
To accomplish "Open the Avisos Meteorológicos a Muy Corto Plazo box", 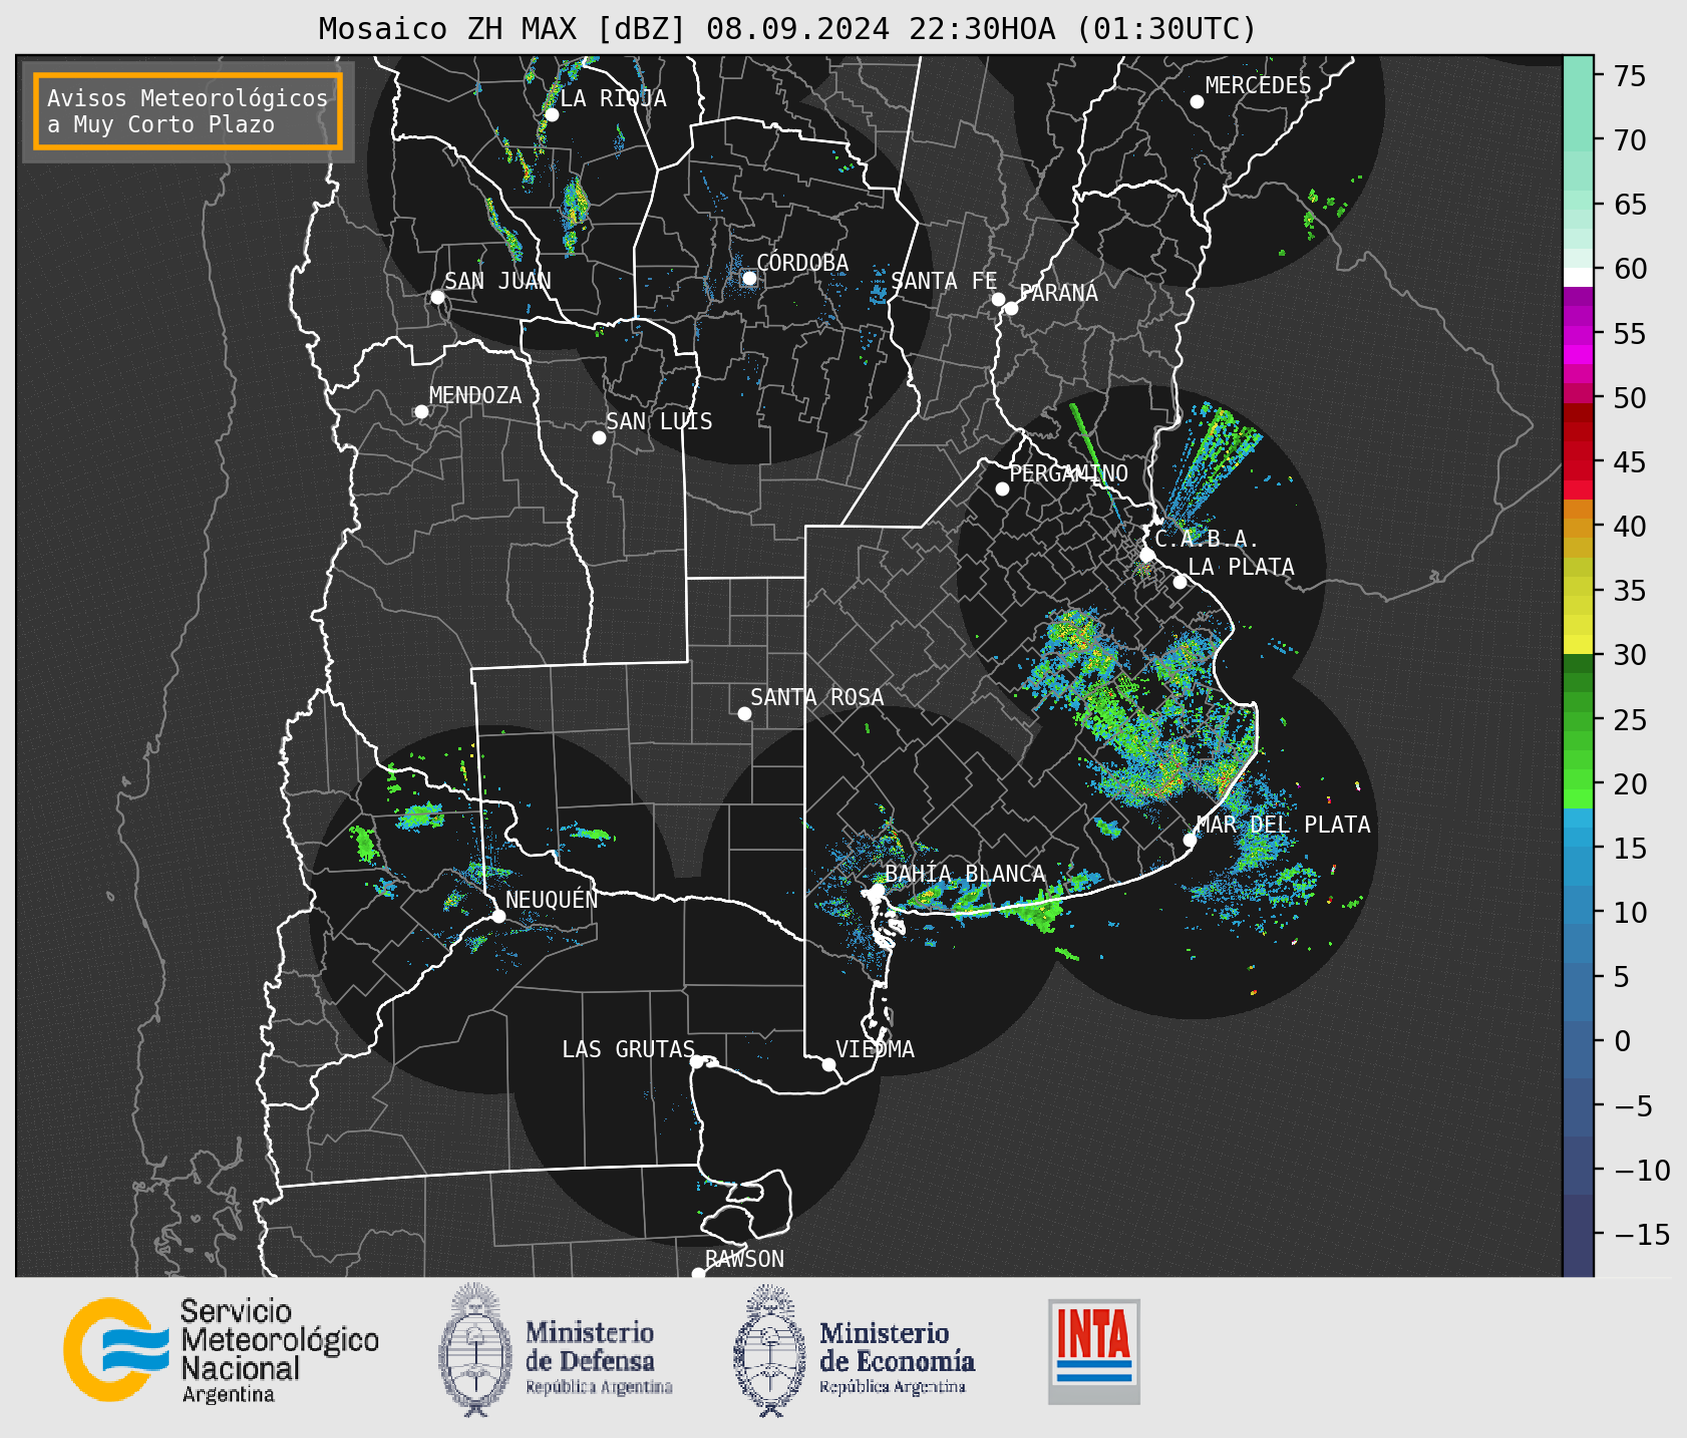I will pos(188,111).
